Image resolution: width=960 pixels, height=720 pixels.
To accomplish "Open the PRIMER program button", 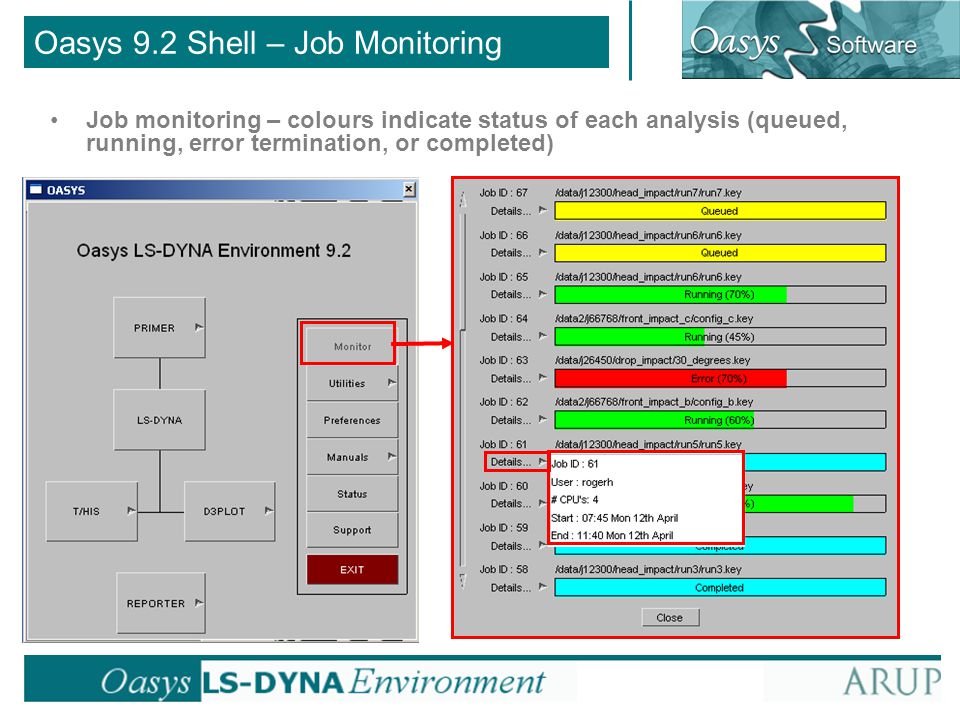I will (x=159, y=328).
